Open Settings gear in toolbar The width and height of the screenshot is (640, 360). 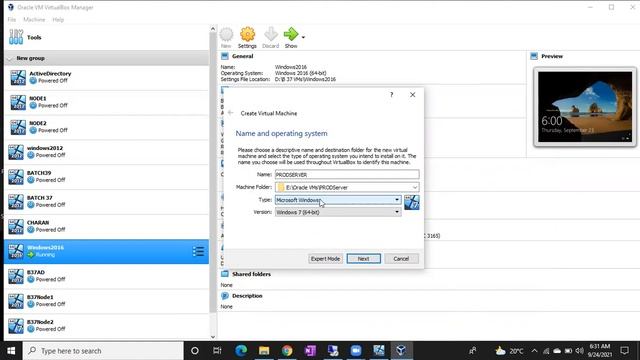coord(247,38)
